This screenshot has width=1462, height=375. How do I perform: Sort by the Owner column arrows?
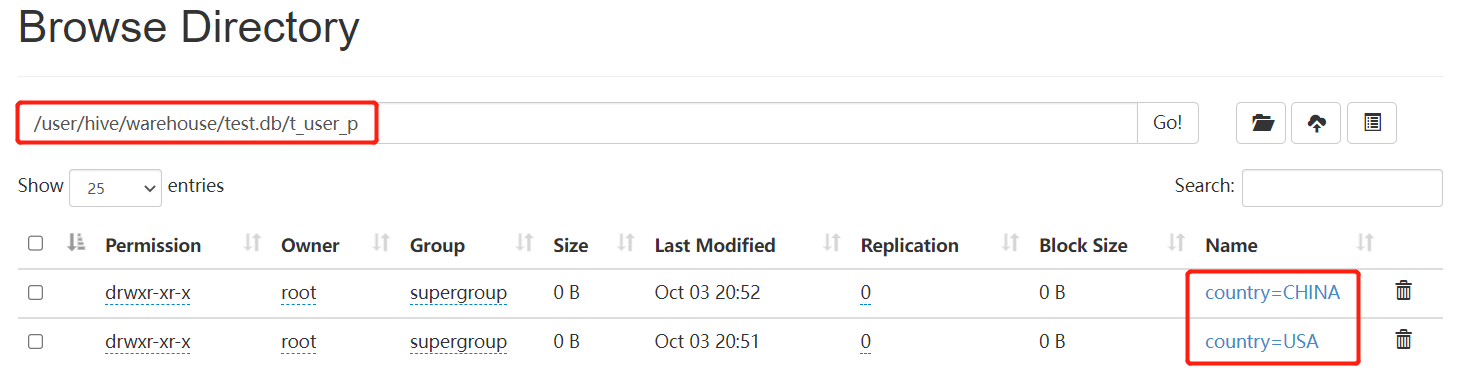coord(381,243)
